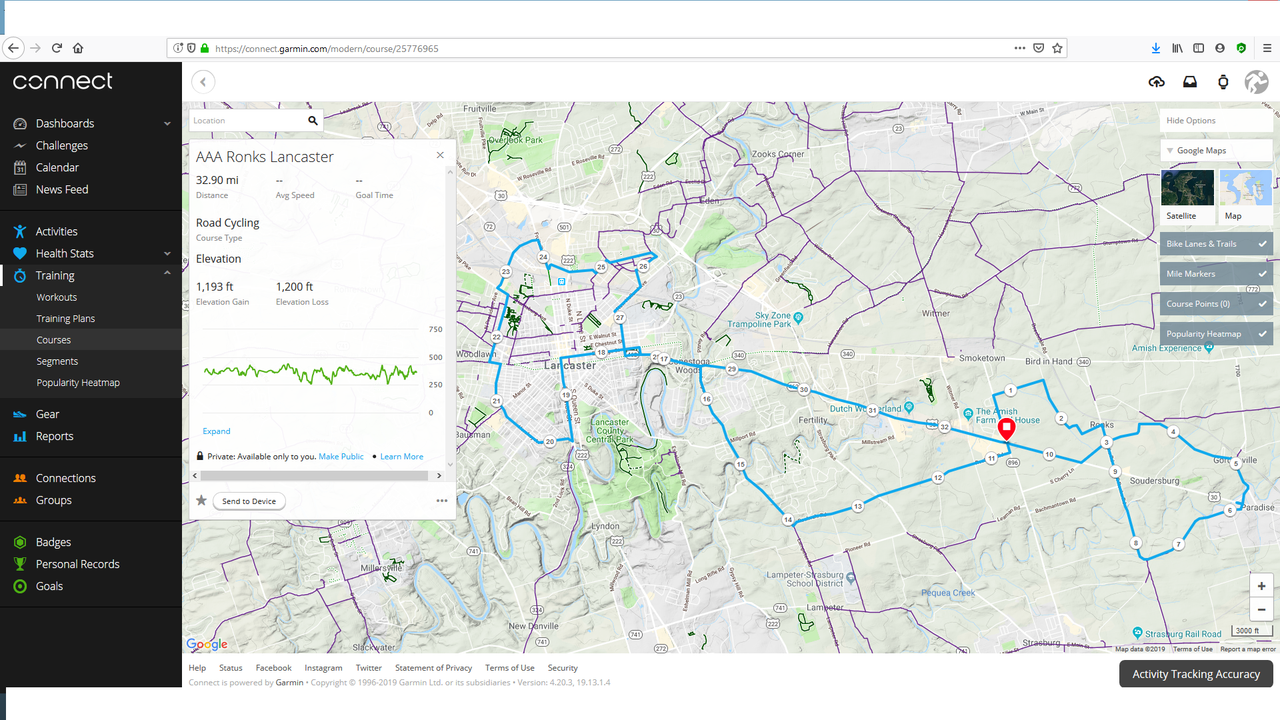Screen dimensions: 1280x720
Task: Open Firefox page actions ellipsis
Action: click(1019, 48)
